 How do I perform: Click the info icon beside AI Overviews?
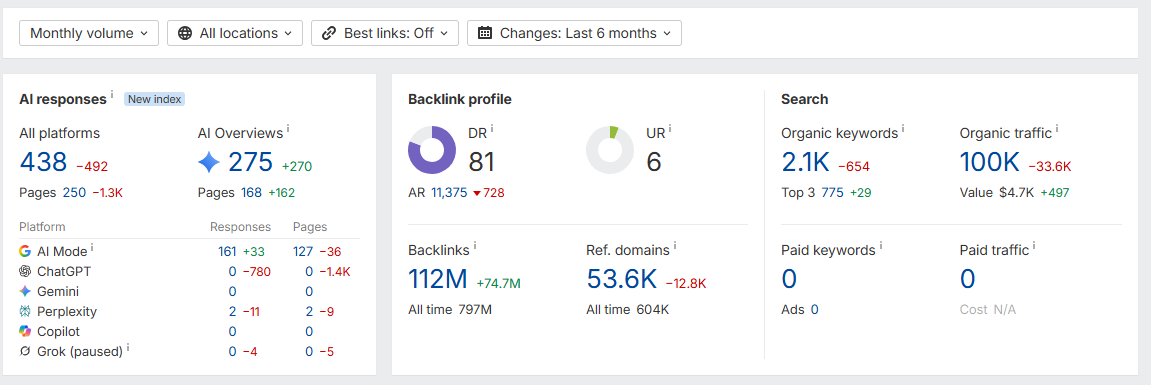[288, 129]
